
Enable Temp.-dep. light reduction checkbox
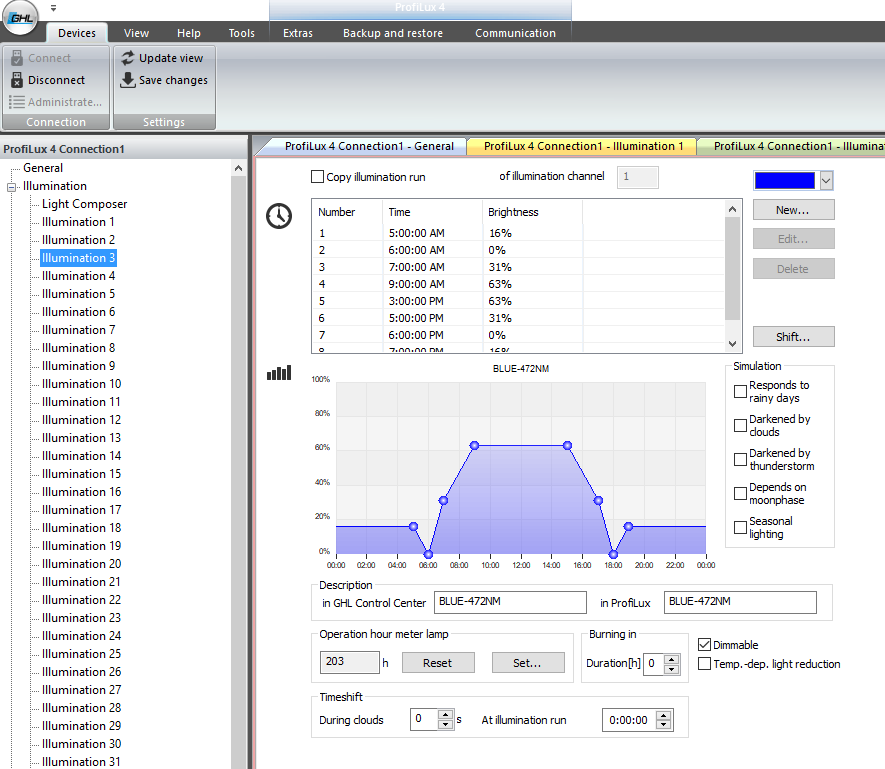point(704,663)
